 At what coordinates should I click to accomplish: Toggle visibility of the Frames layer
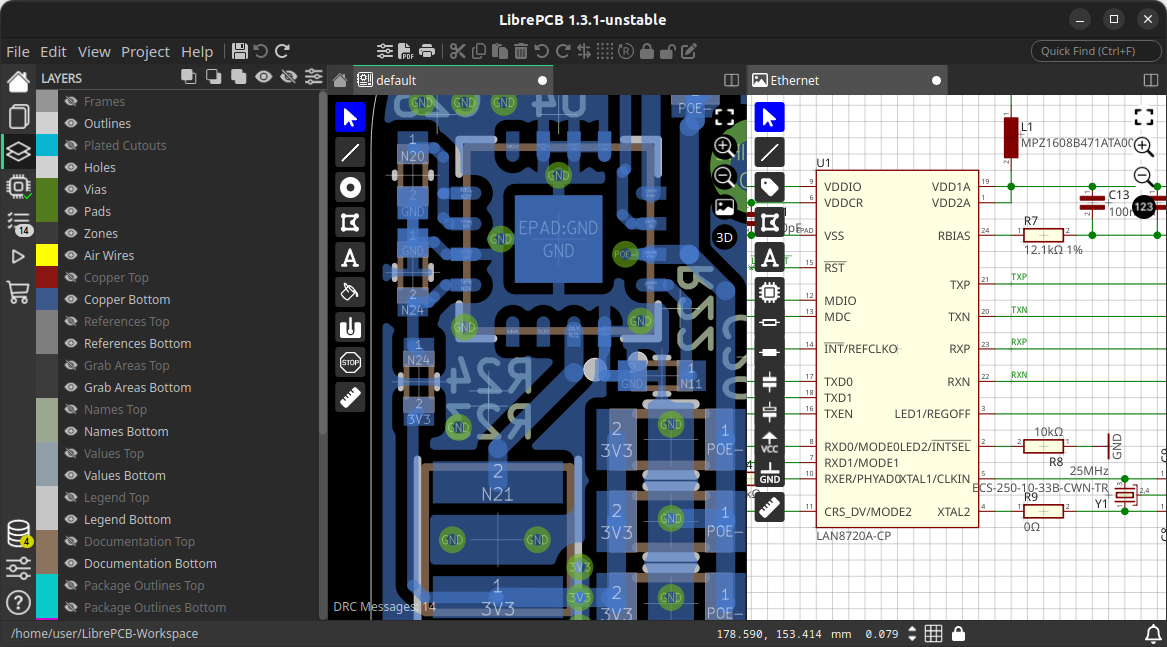[x=71, y=101]
